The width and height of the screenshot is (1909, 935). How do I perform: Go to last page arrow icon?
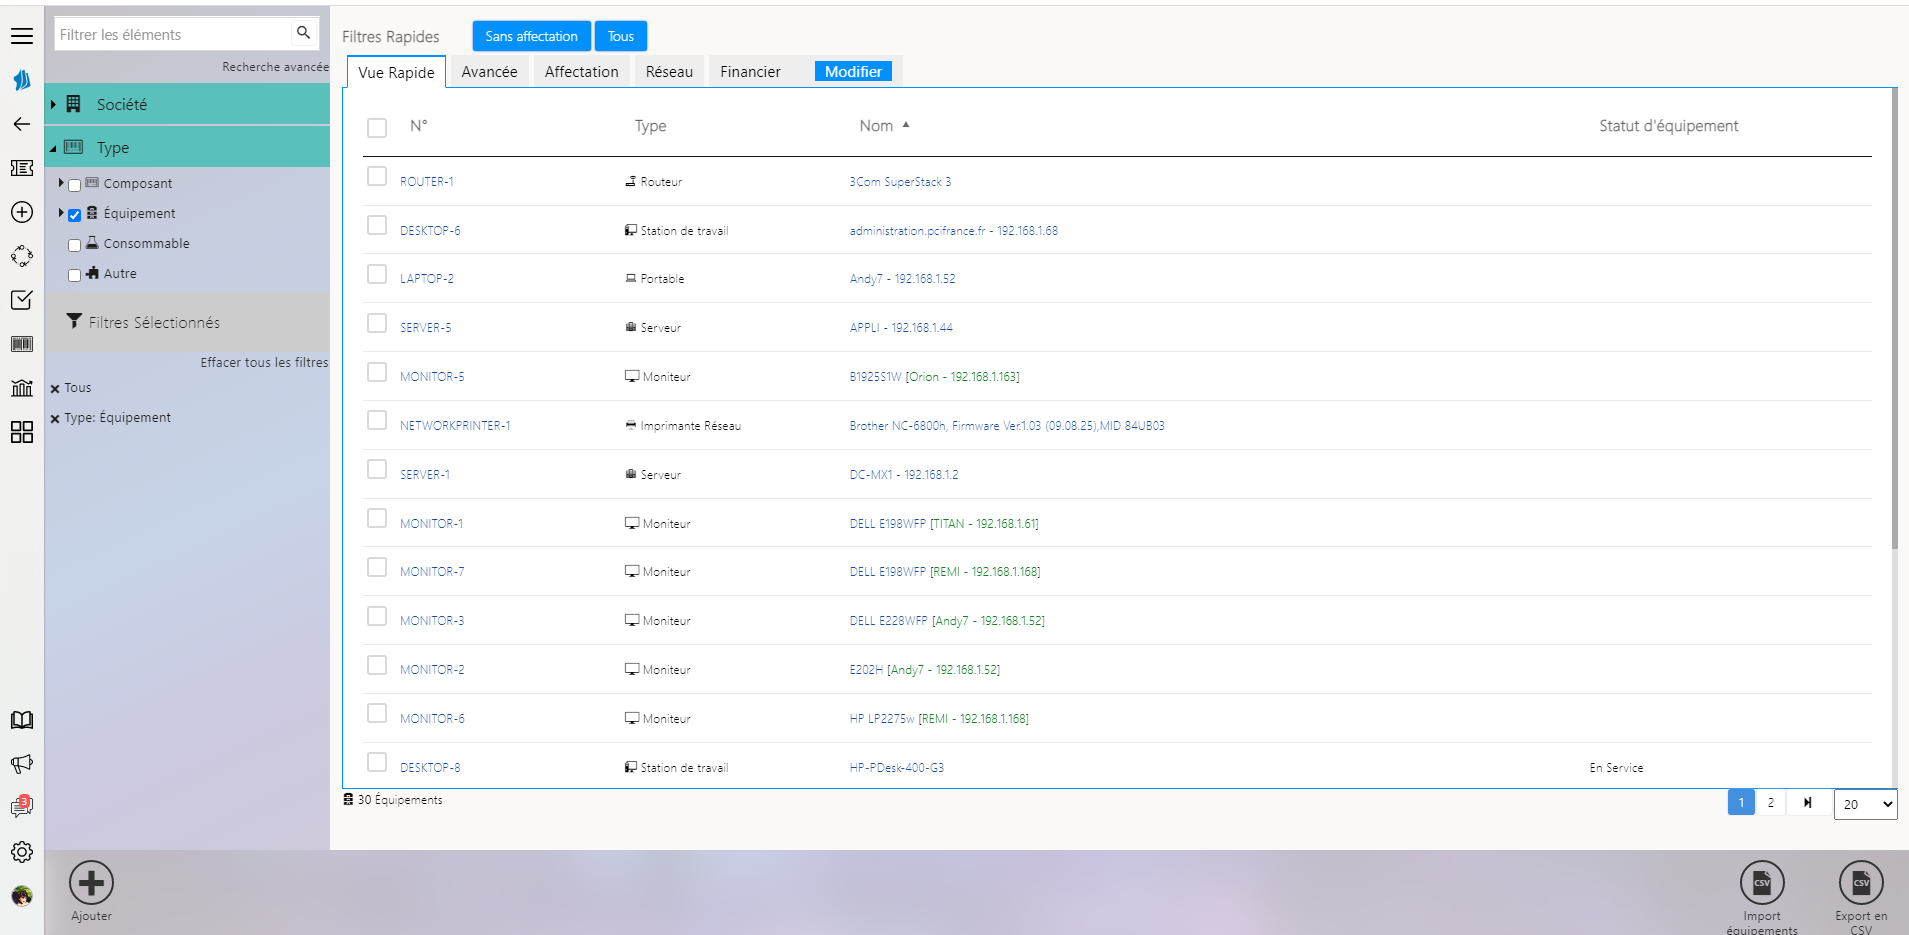1807,803
